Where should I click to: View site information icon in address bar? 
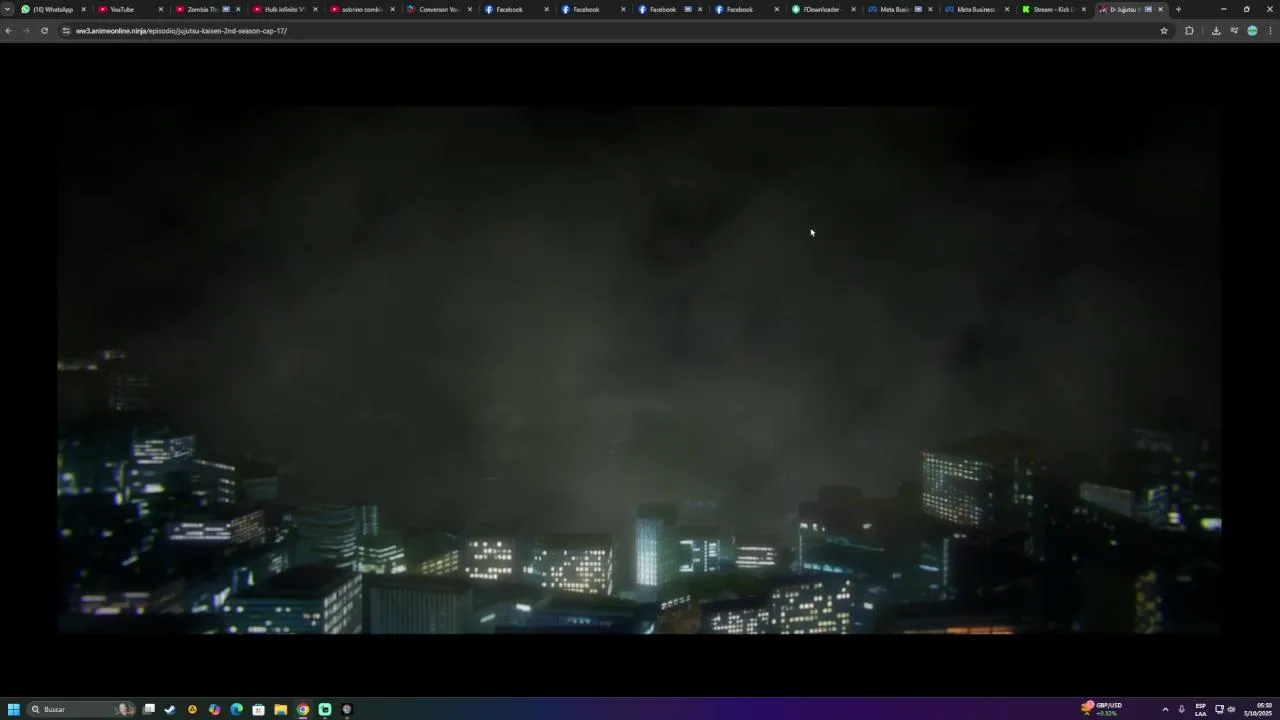click(66, 31)
